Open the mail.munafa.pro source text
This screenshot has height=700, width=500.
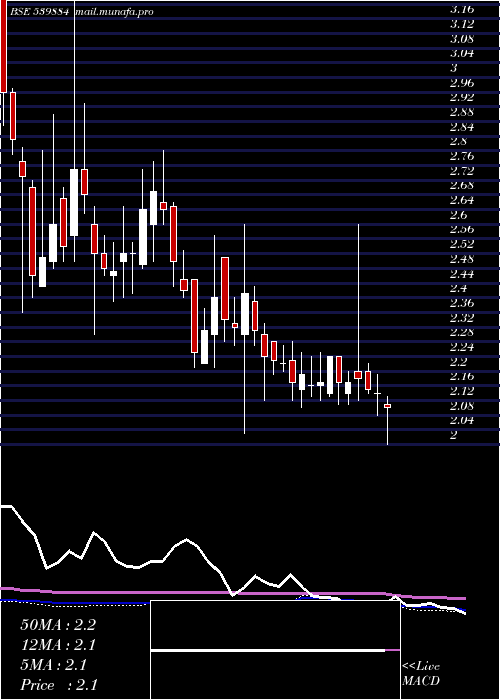(114, 12)
